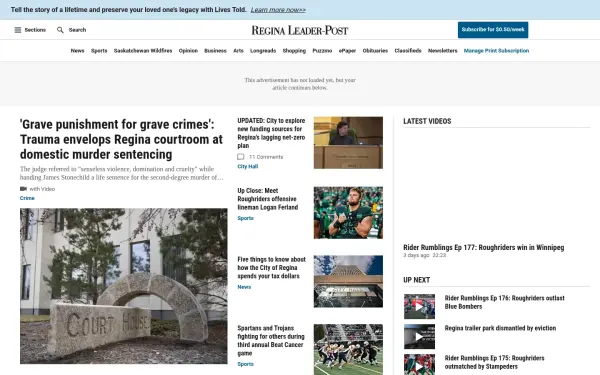
Task: Click the Crime category tag
Action: [27, 198]
